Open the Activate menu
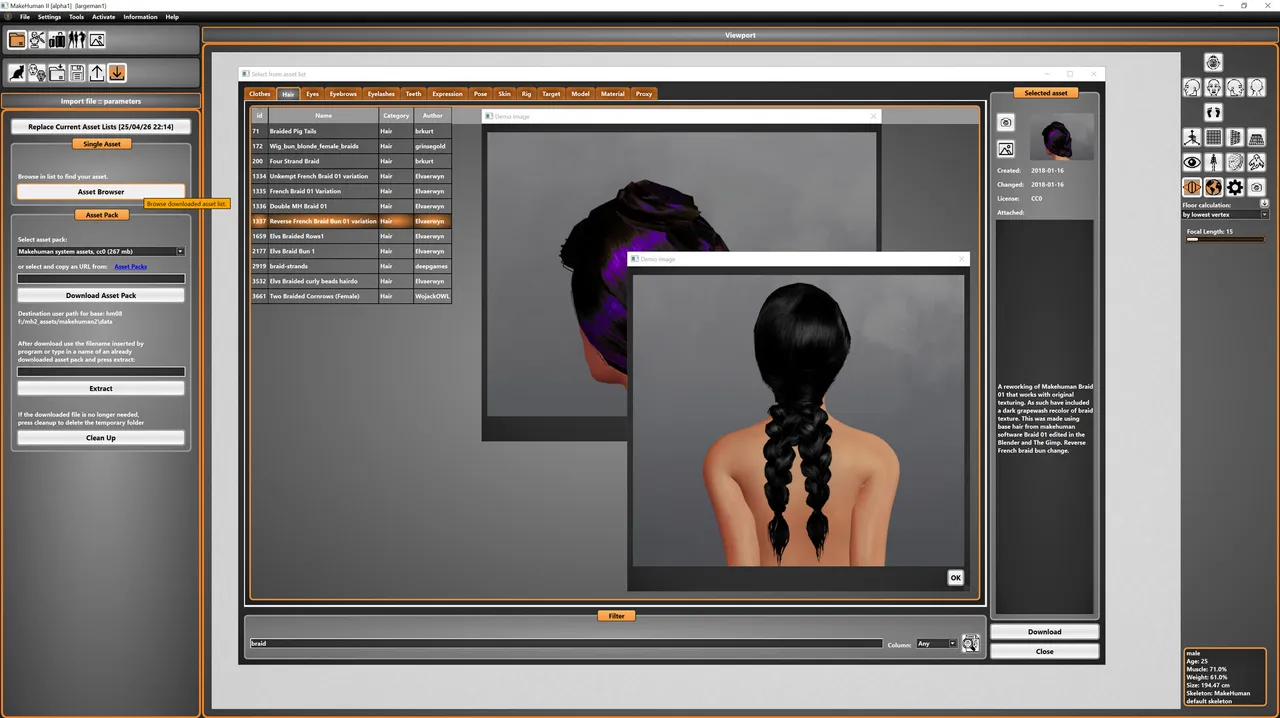The width and height of the screenshot is (1280, 718). (x=104, y=17)
